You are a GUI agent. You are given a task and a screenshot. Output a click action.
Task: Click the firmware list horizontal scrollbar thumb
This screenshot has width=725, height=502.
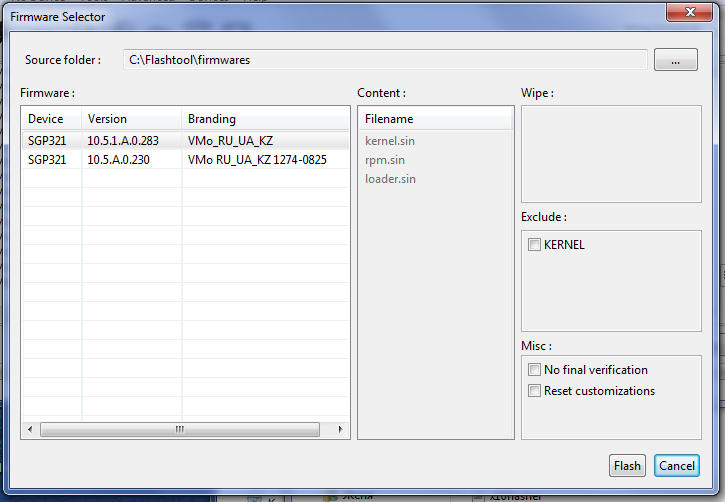point(180,429)
